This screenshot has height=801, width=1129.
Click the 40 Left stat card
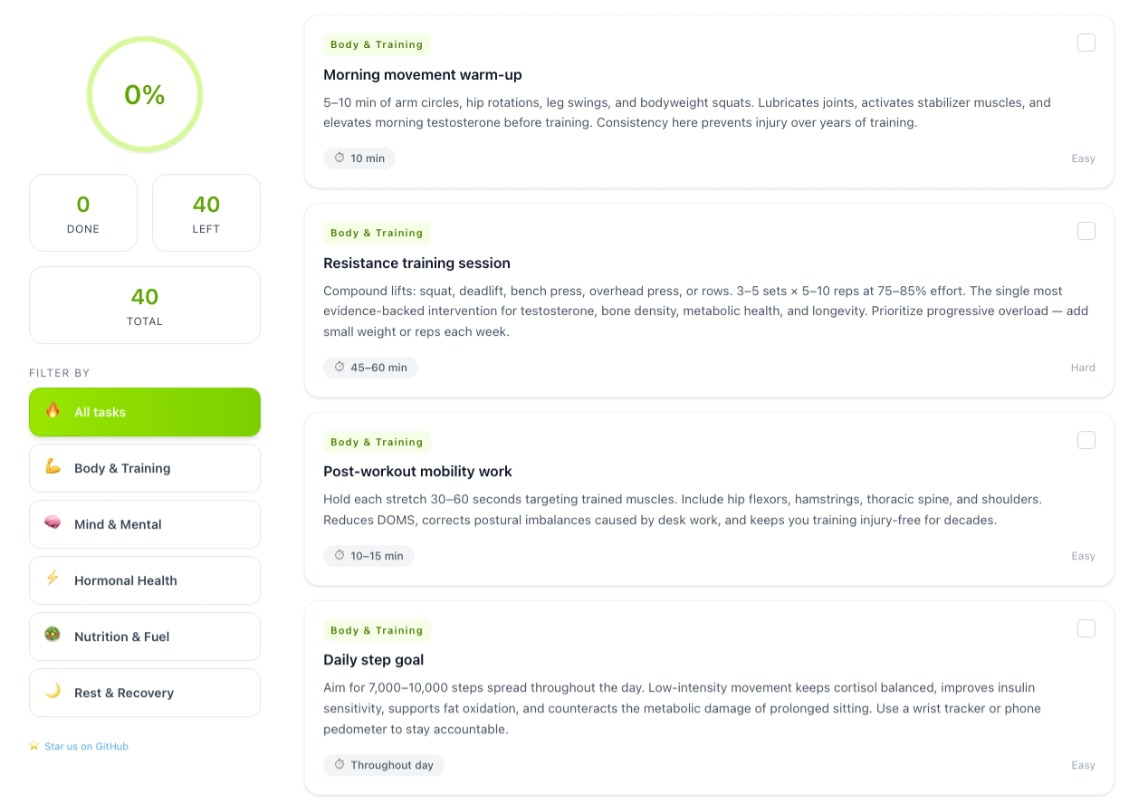coord(206,213)
